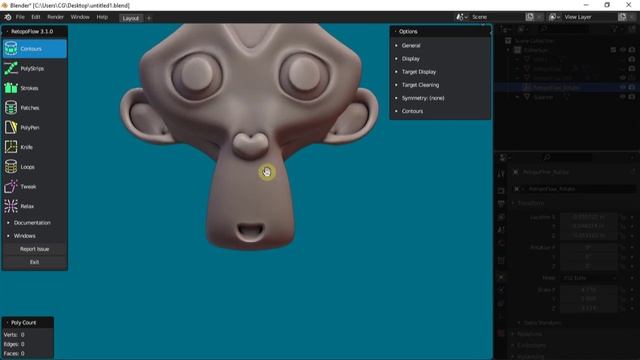Click the Scene selector icon
The image size is (640, 360).
(x=462, y=17)
